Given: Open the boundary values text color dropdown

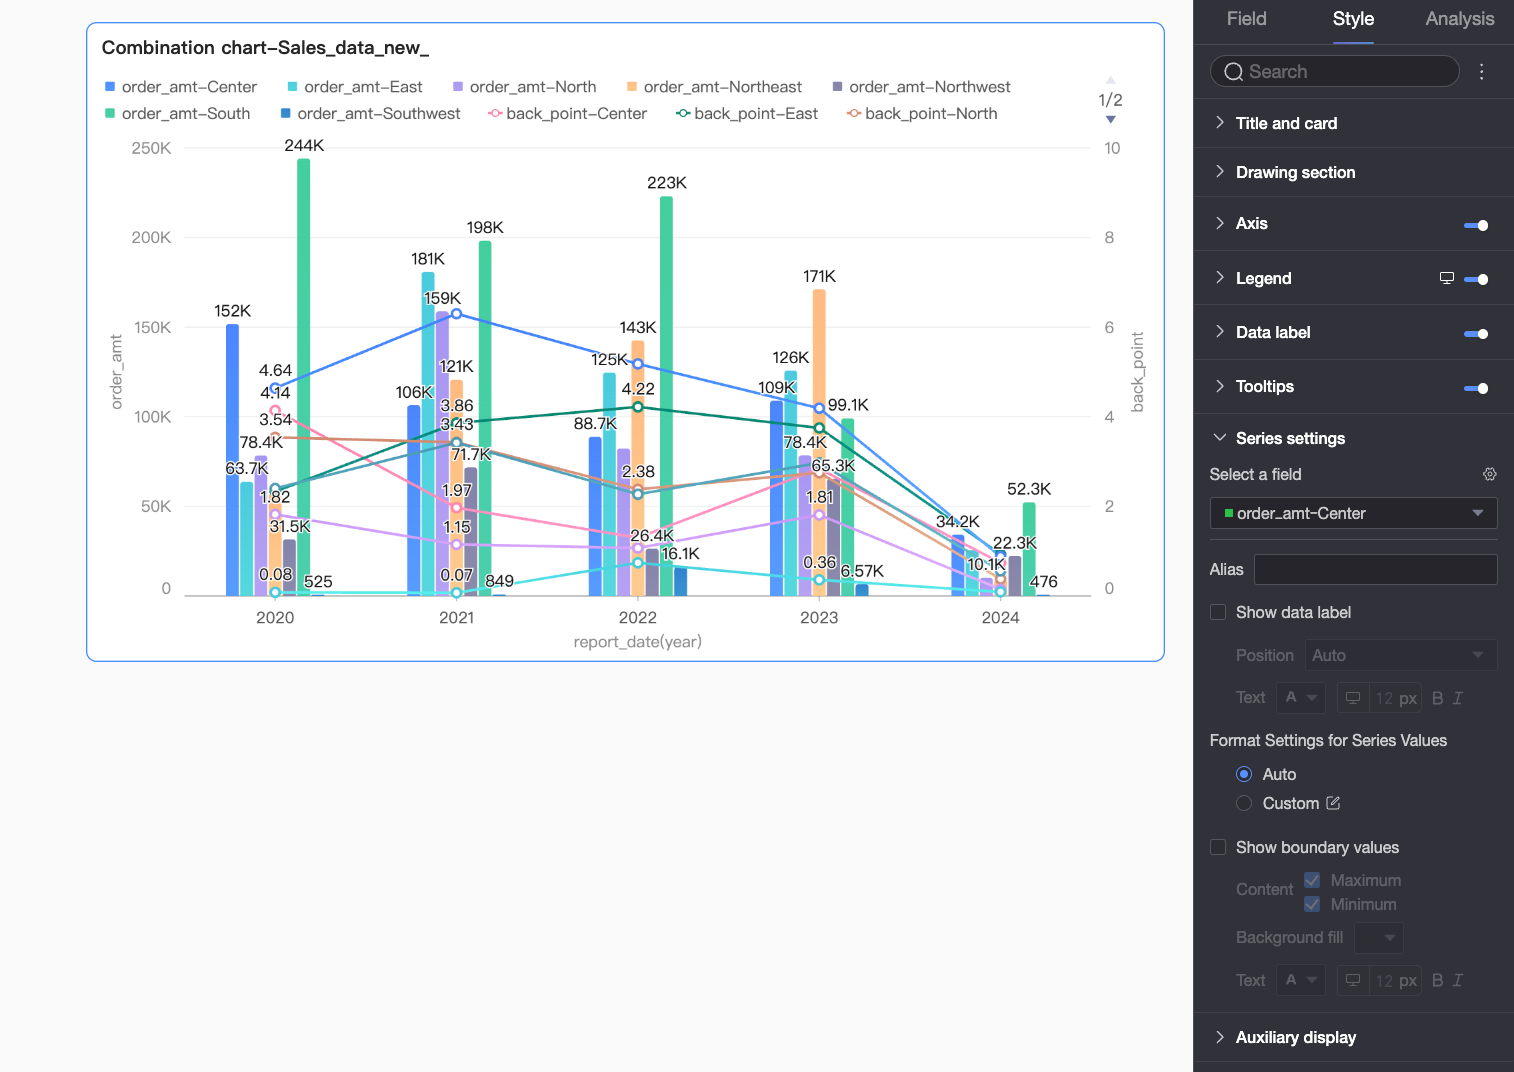Looking at the screenshot, I should coord(1301,980).
